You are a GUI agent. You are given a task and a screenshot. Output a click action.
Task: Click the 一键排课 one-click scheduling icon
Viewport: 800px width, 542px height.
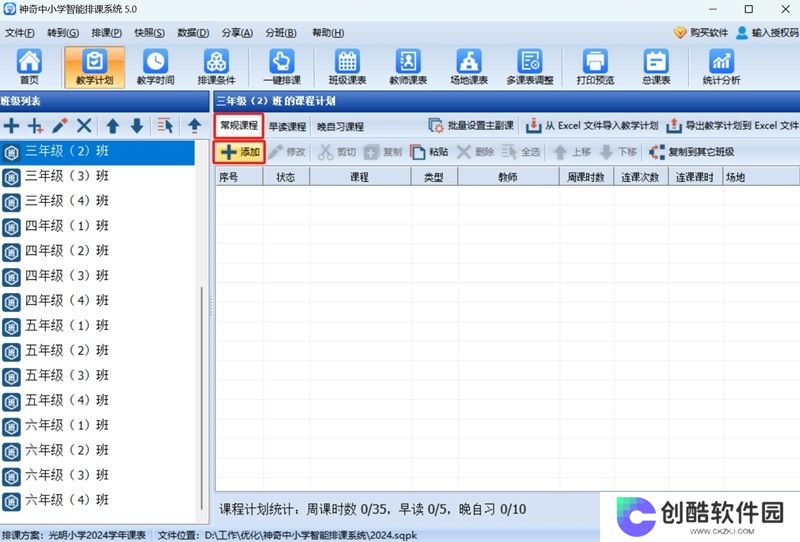(x=282, y=67)
